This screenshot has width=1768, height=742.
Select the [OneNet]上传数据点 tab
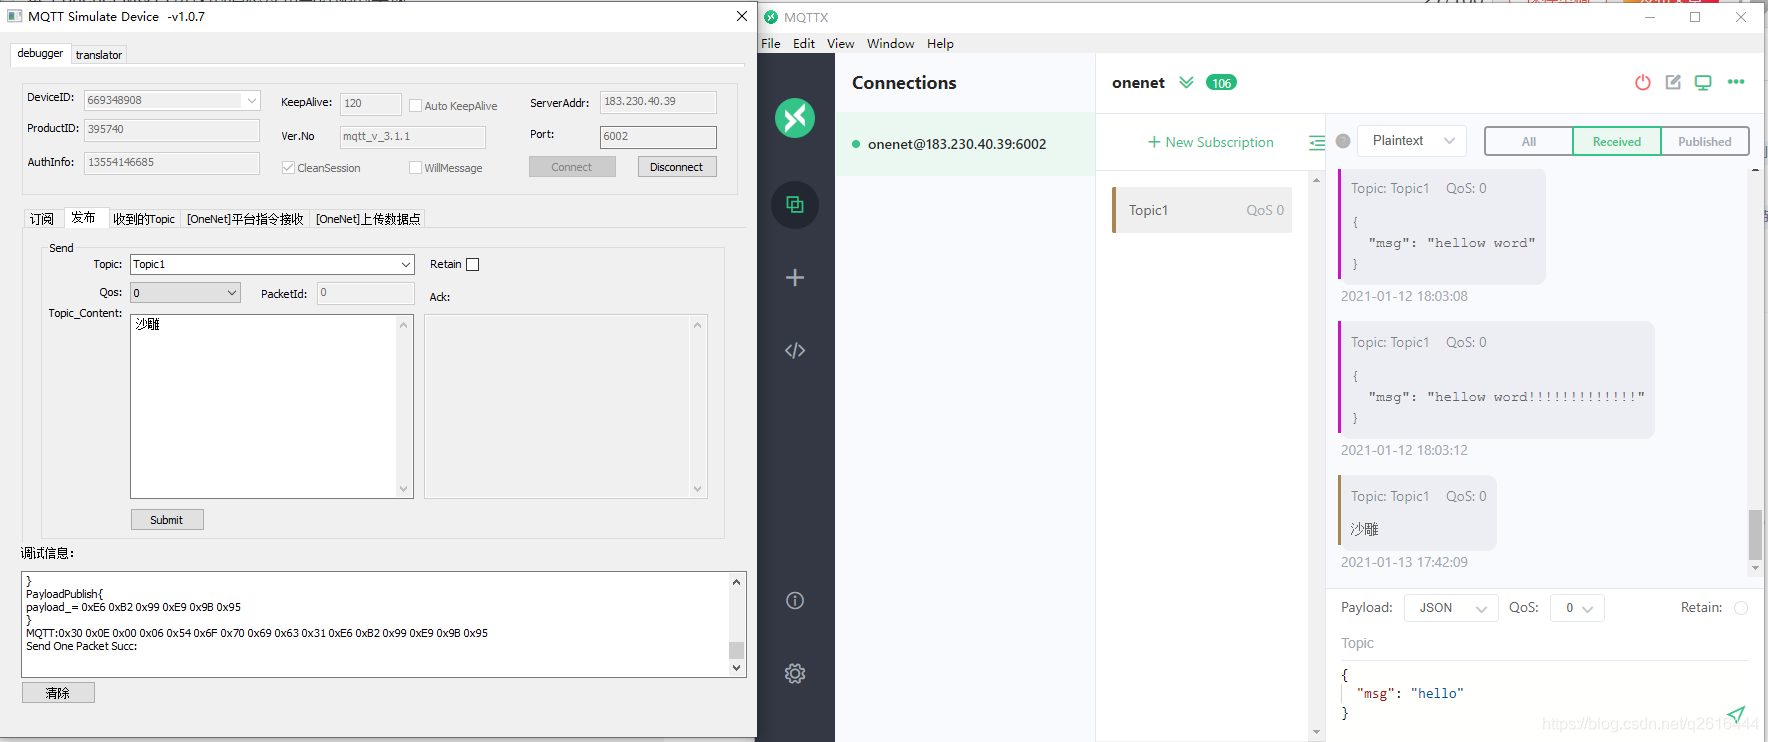[x=368, y=219]
